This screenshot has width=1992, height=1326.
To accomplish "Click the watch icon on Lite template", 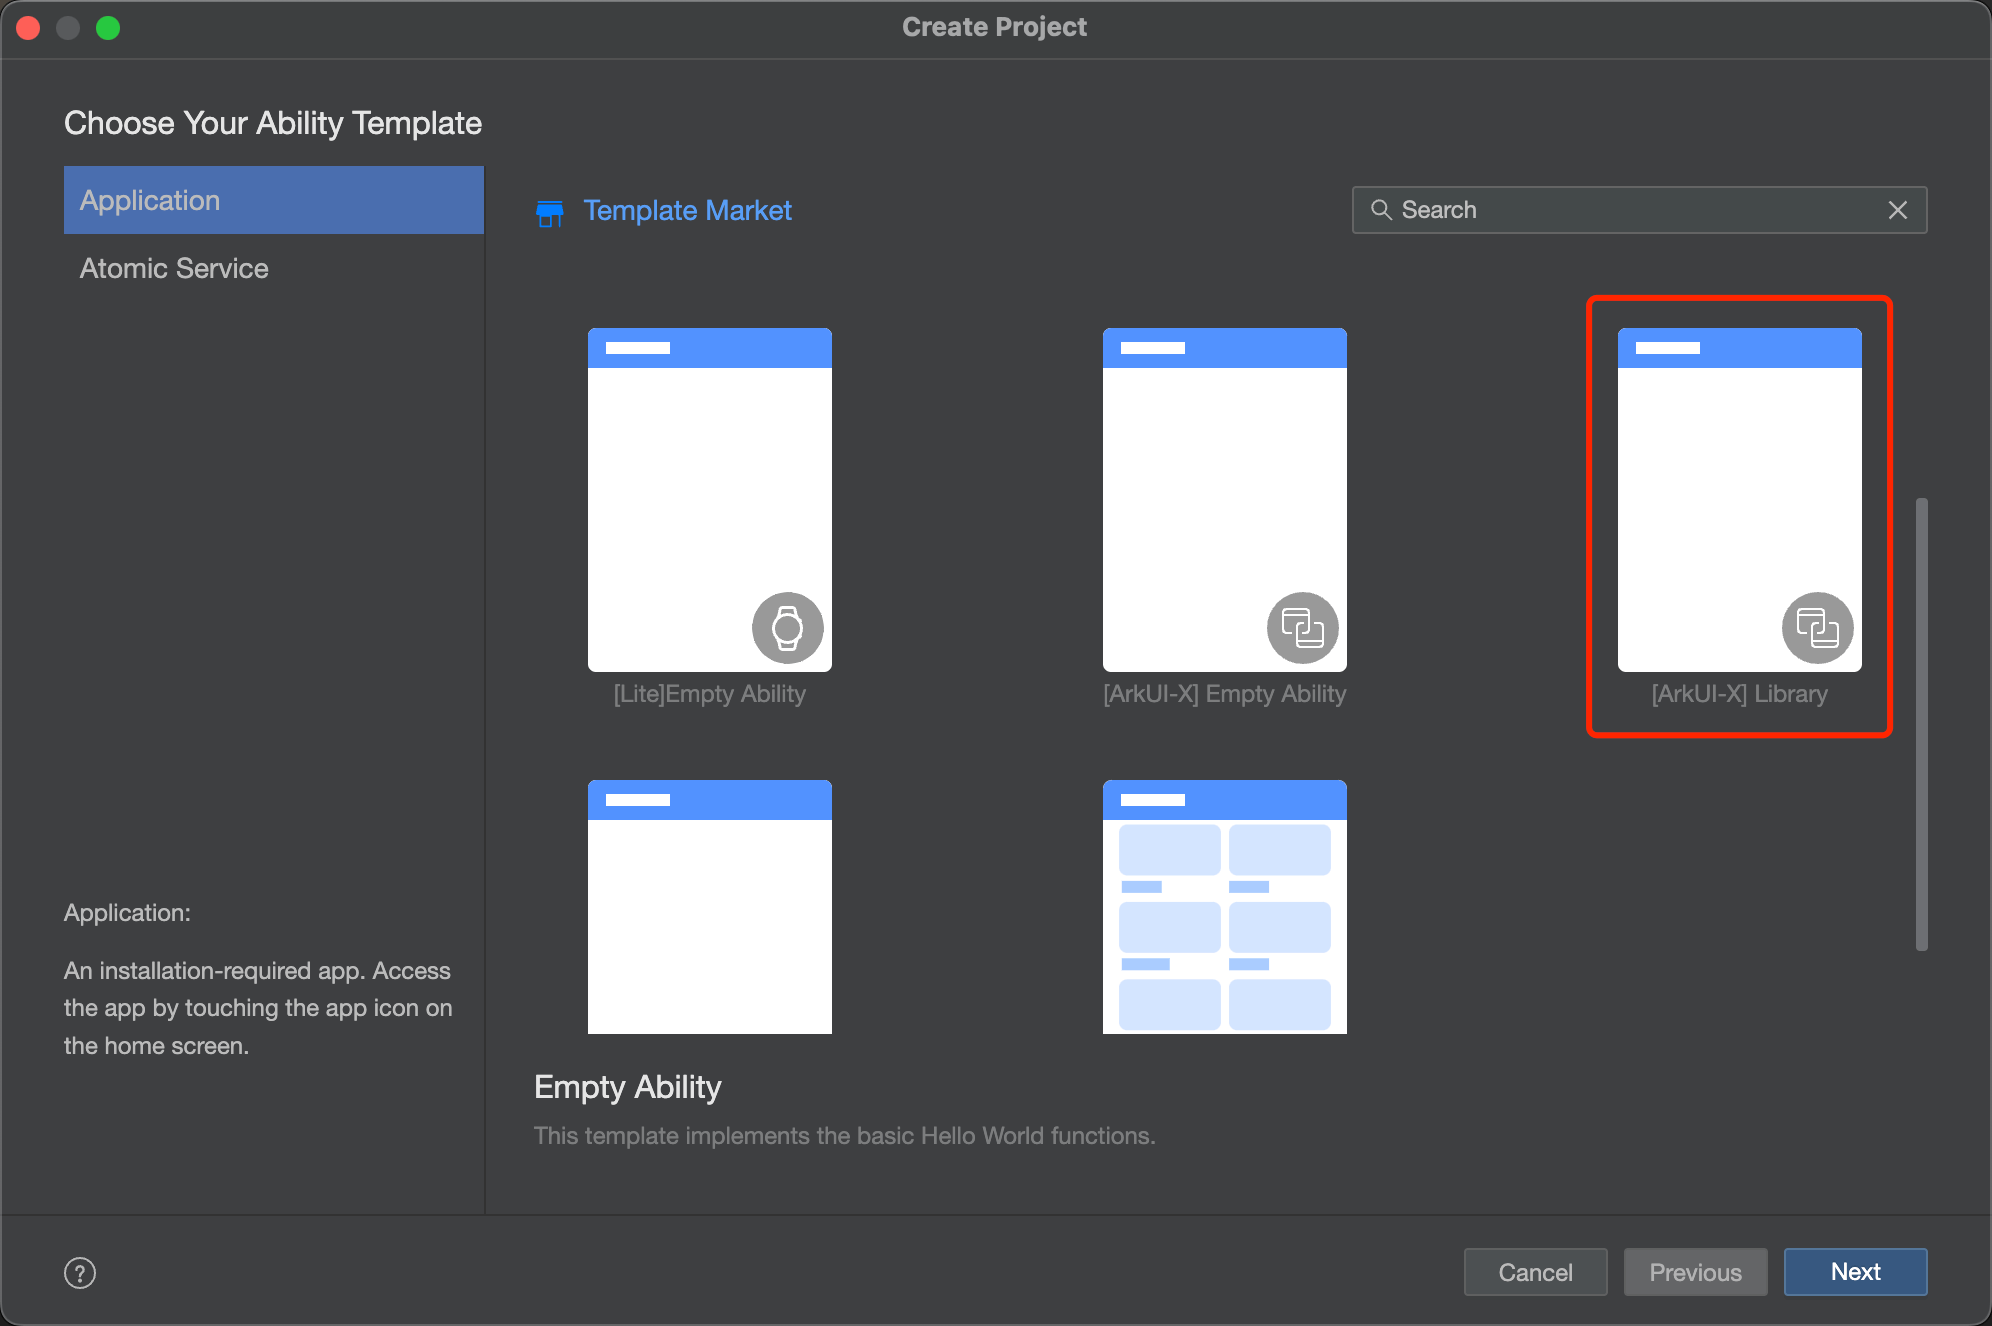I will tap(787, 628).
